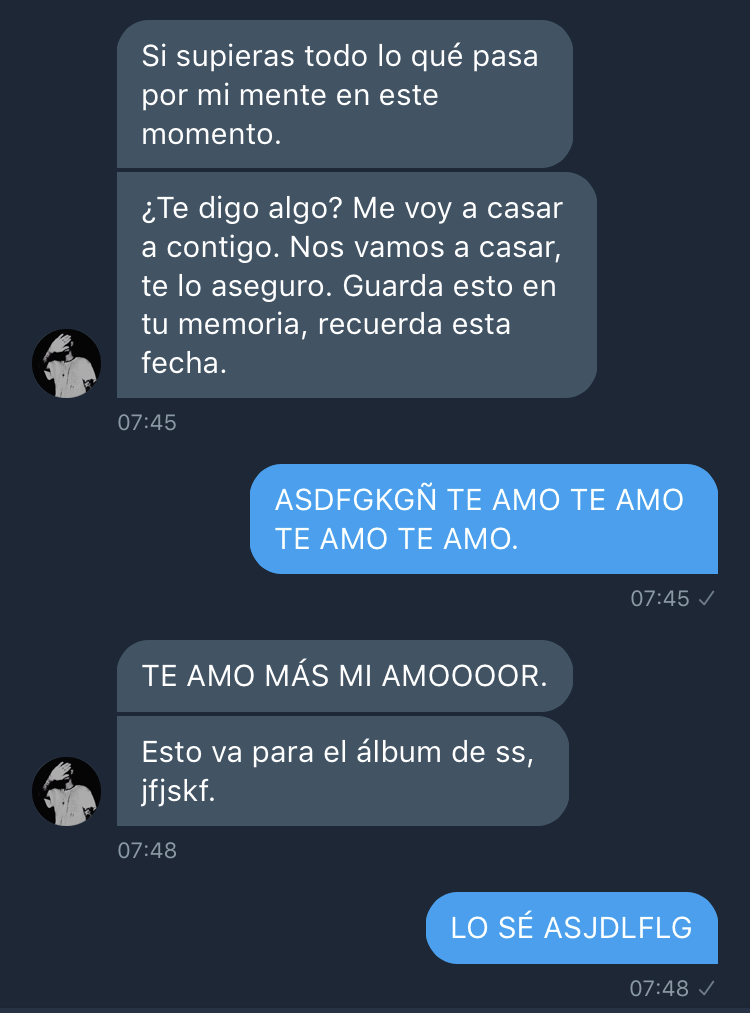Tap the 'Guarda esto en' text line

pyautogui.click(x=449, y=286)
